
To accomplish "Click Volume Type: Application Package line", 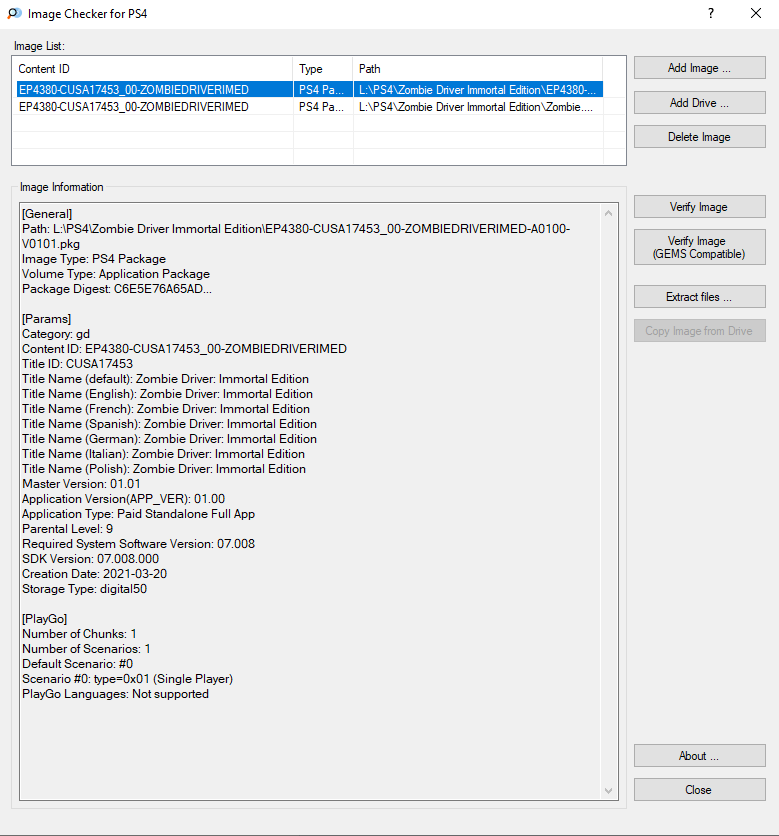I will pos(116,274).
